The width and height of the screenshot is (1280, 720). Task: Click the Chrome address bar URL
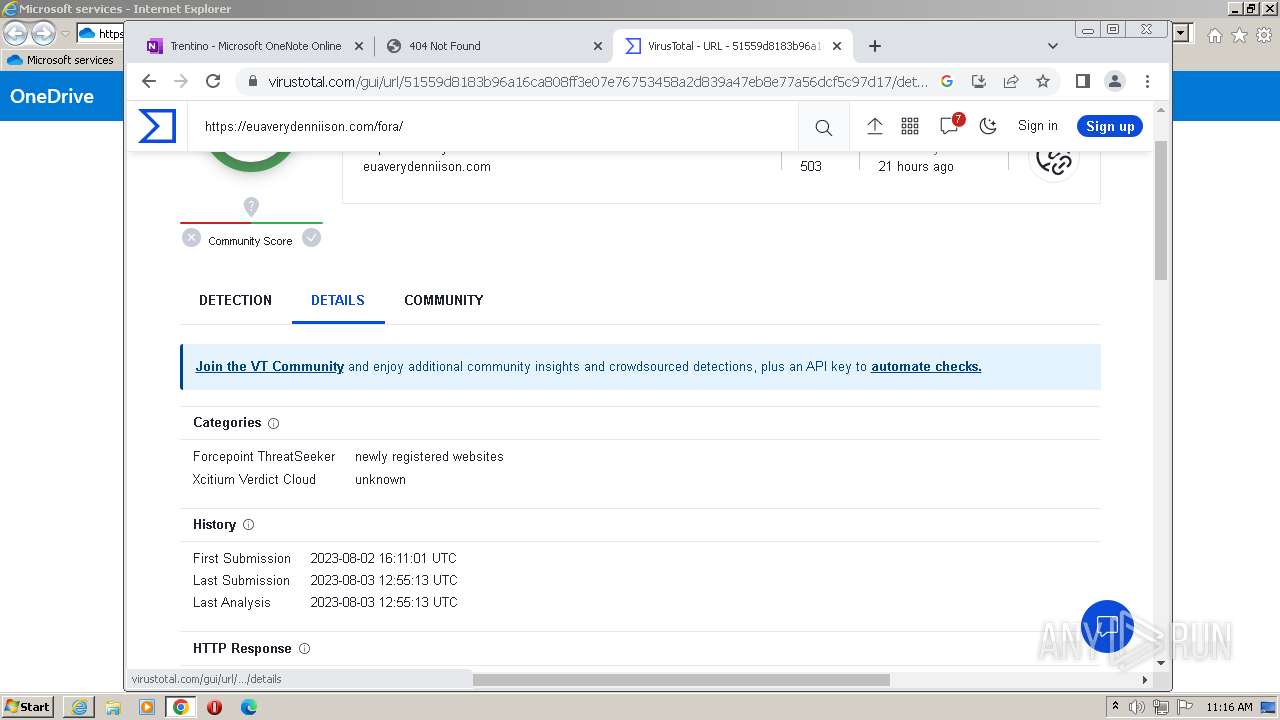coord(598,82)
